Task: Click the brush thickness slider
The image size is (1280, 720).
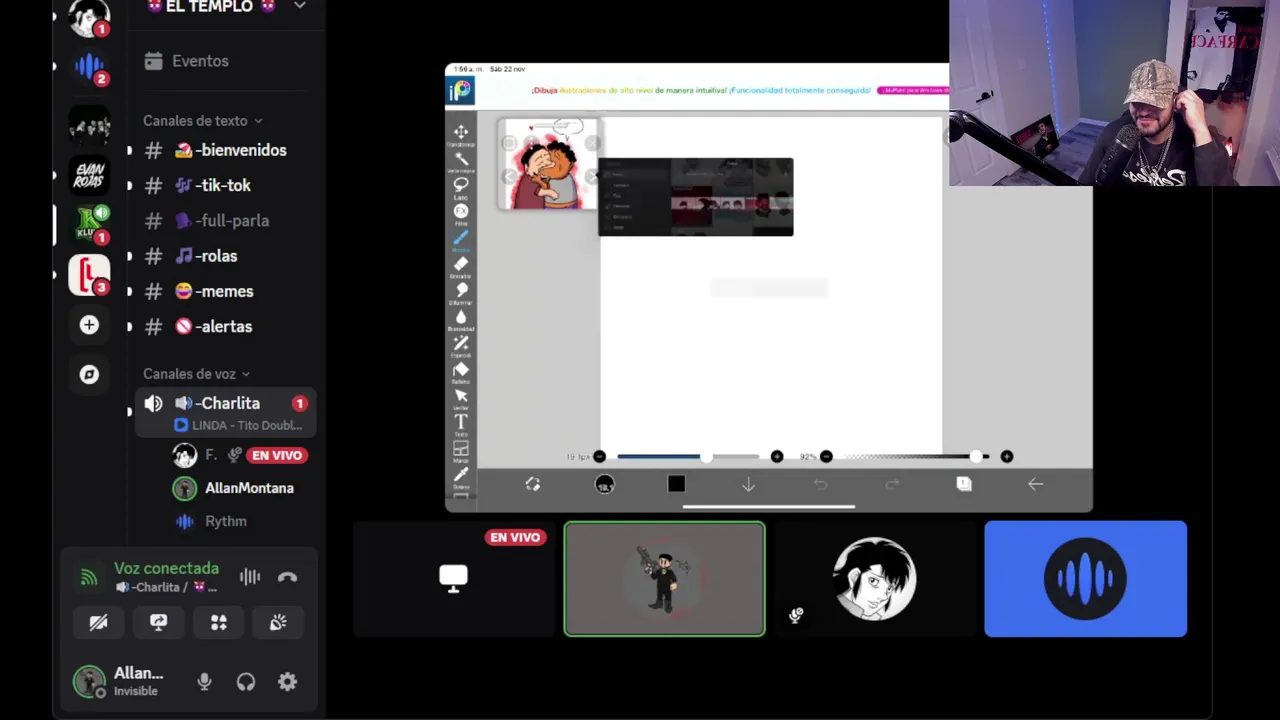Action: [x=688, y=457]
